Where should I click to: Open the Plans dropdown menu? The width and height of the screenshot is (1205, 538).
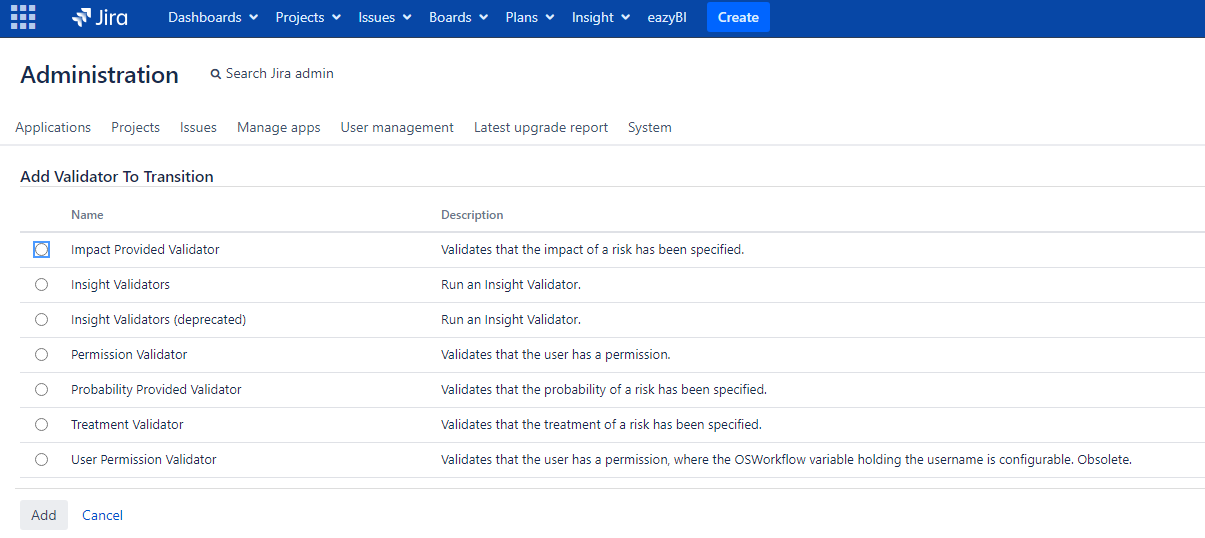click(530, 17)
